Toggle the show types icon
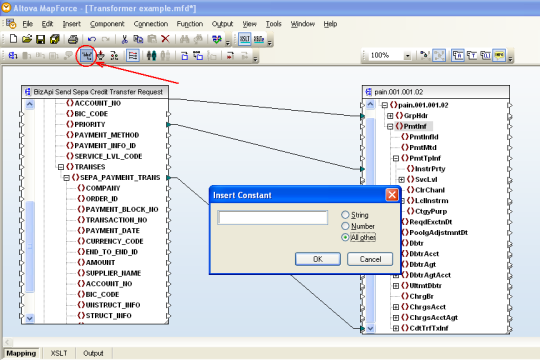This screenshot has width=540, height=360. pos(471,55)
